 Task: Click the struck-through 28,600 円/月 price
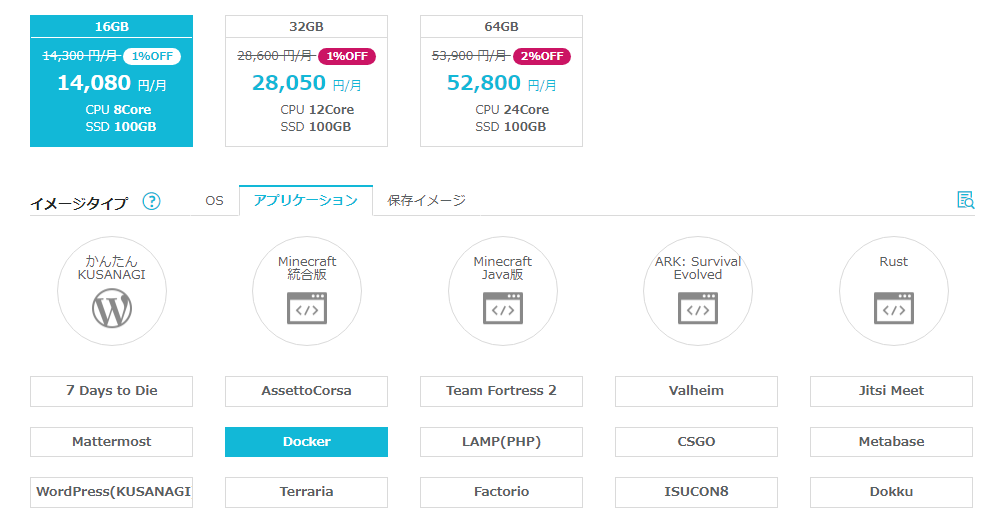276,56
